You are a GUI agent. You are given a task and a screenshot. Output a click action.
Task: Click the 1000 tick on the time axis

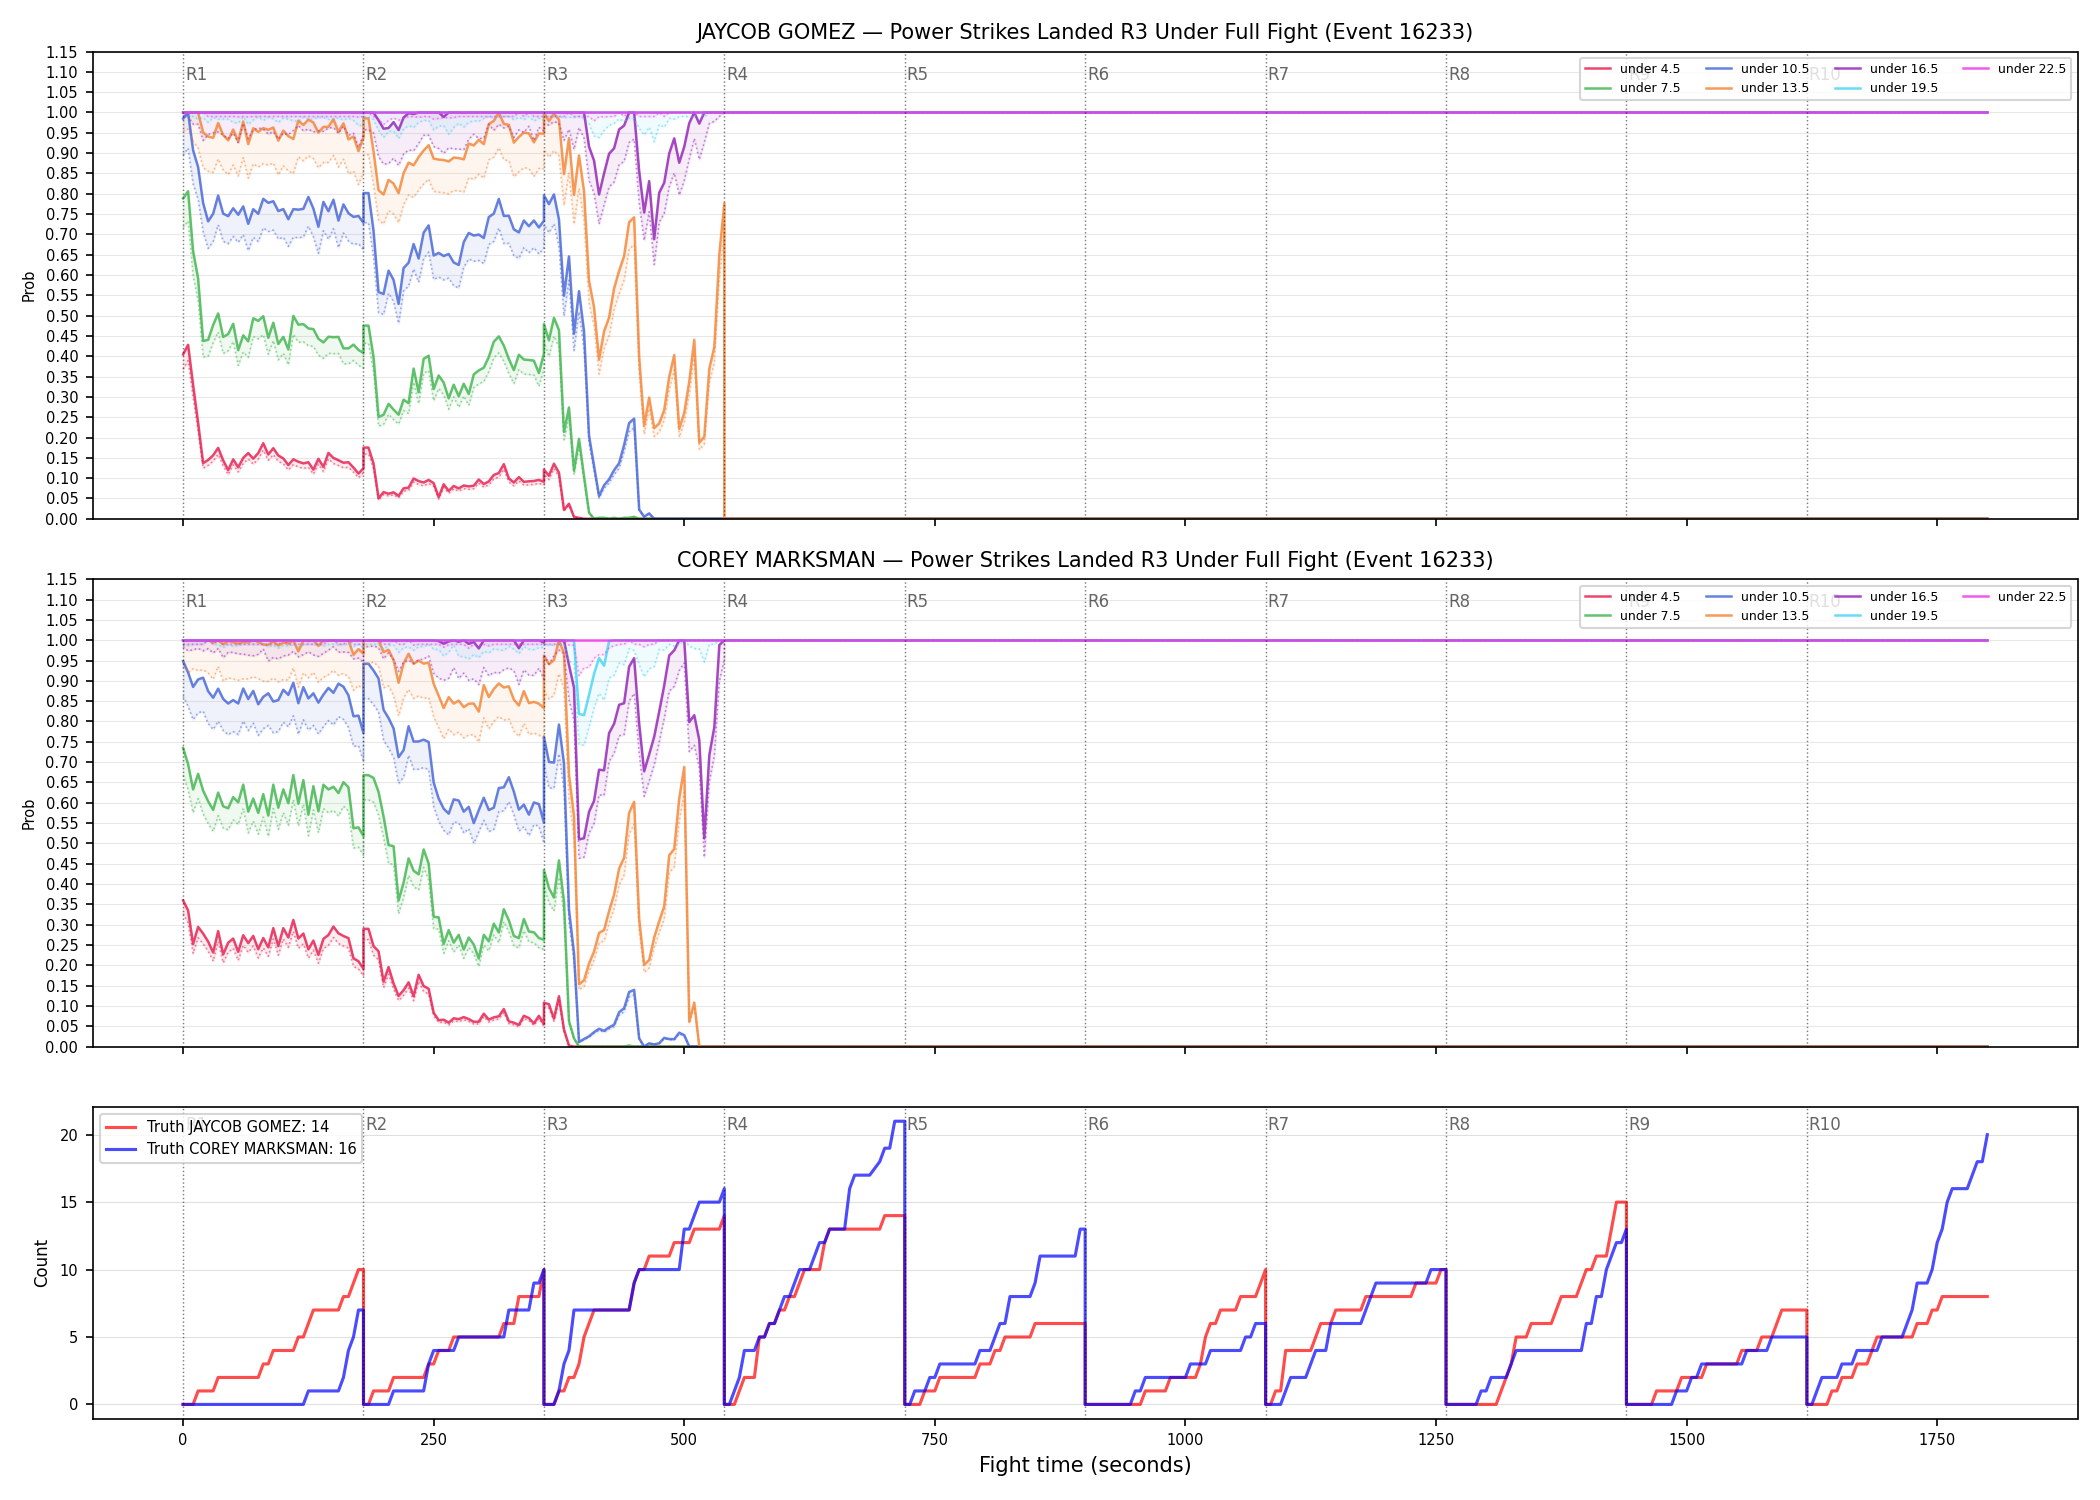pyautogui.click(x=1185, y=1440)
